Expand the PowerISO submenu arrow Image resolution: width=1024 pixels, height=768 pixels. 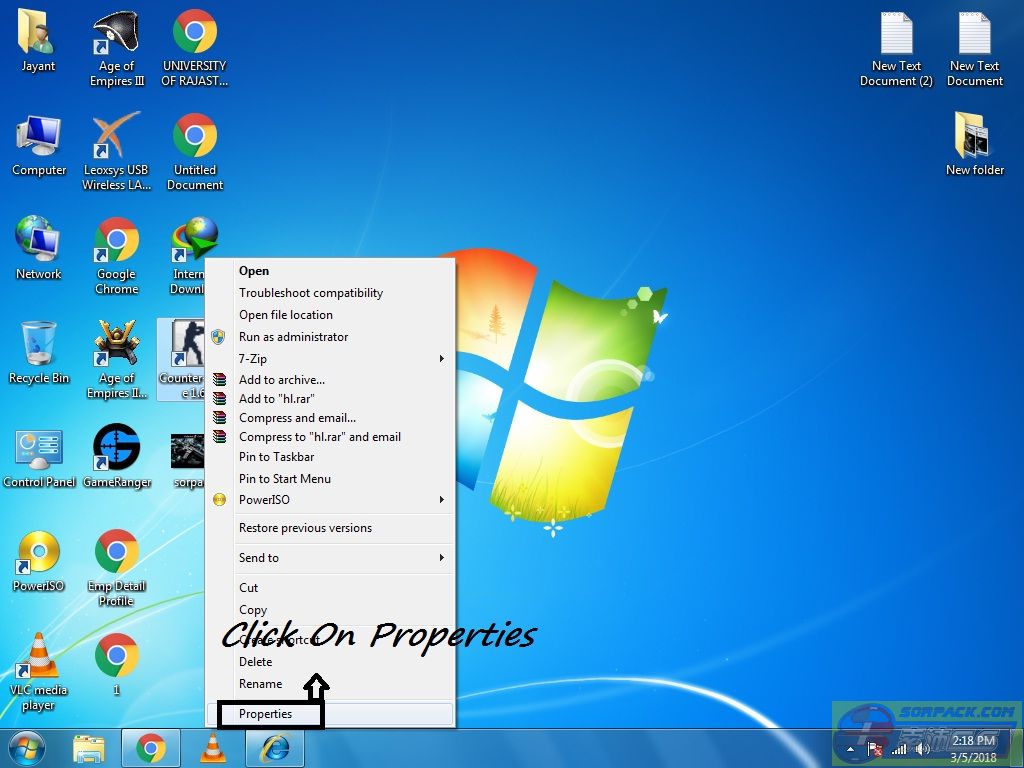[442, 500]
